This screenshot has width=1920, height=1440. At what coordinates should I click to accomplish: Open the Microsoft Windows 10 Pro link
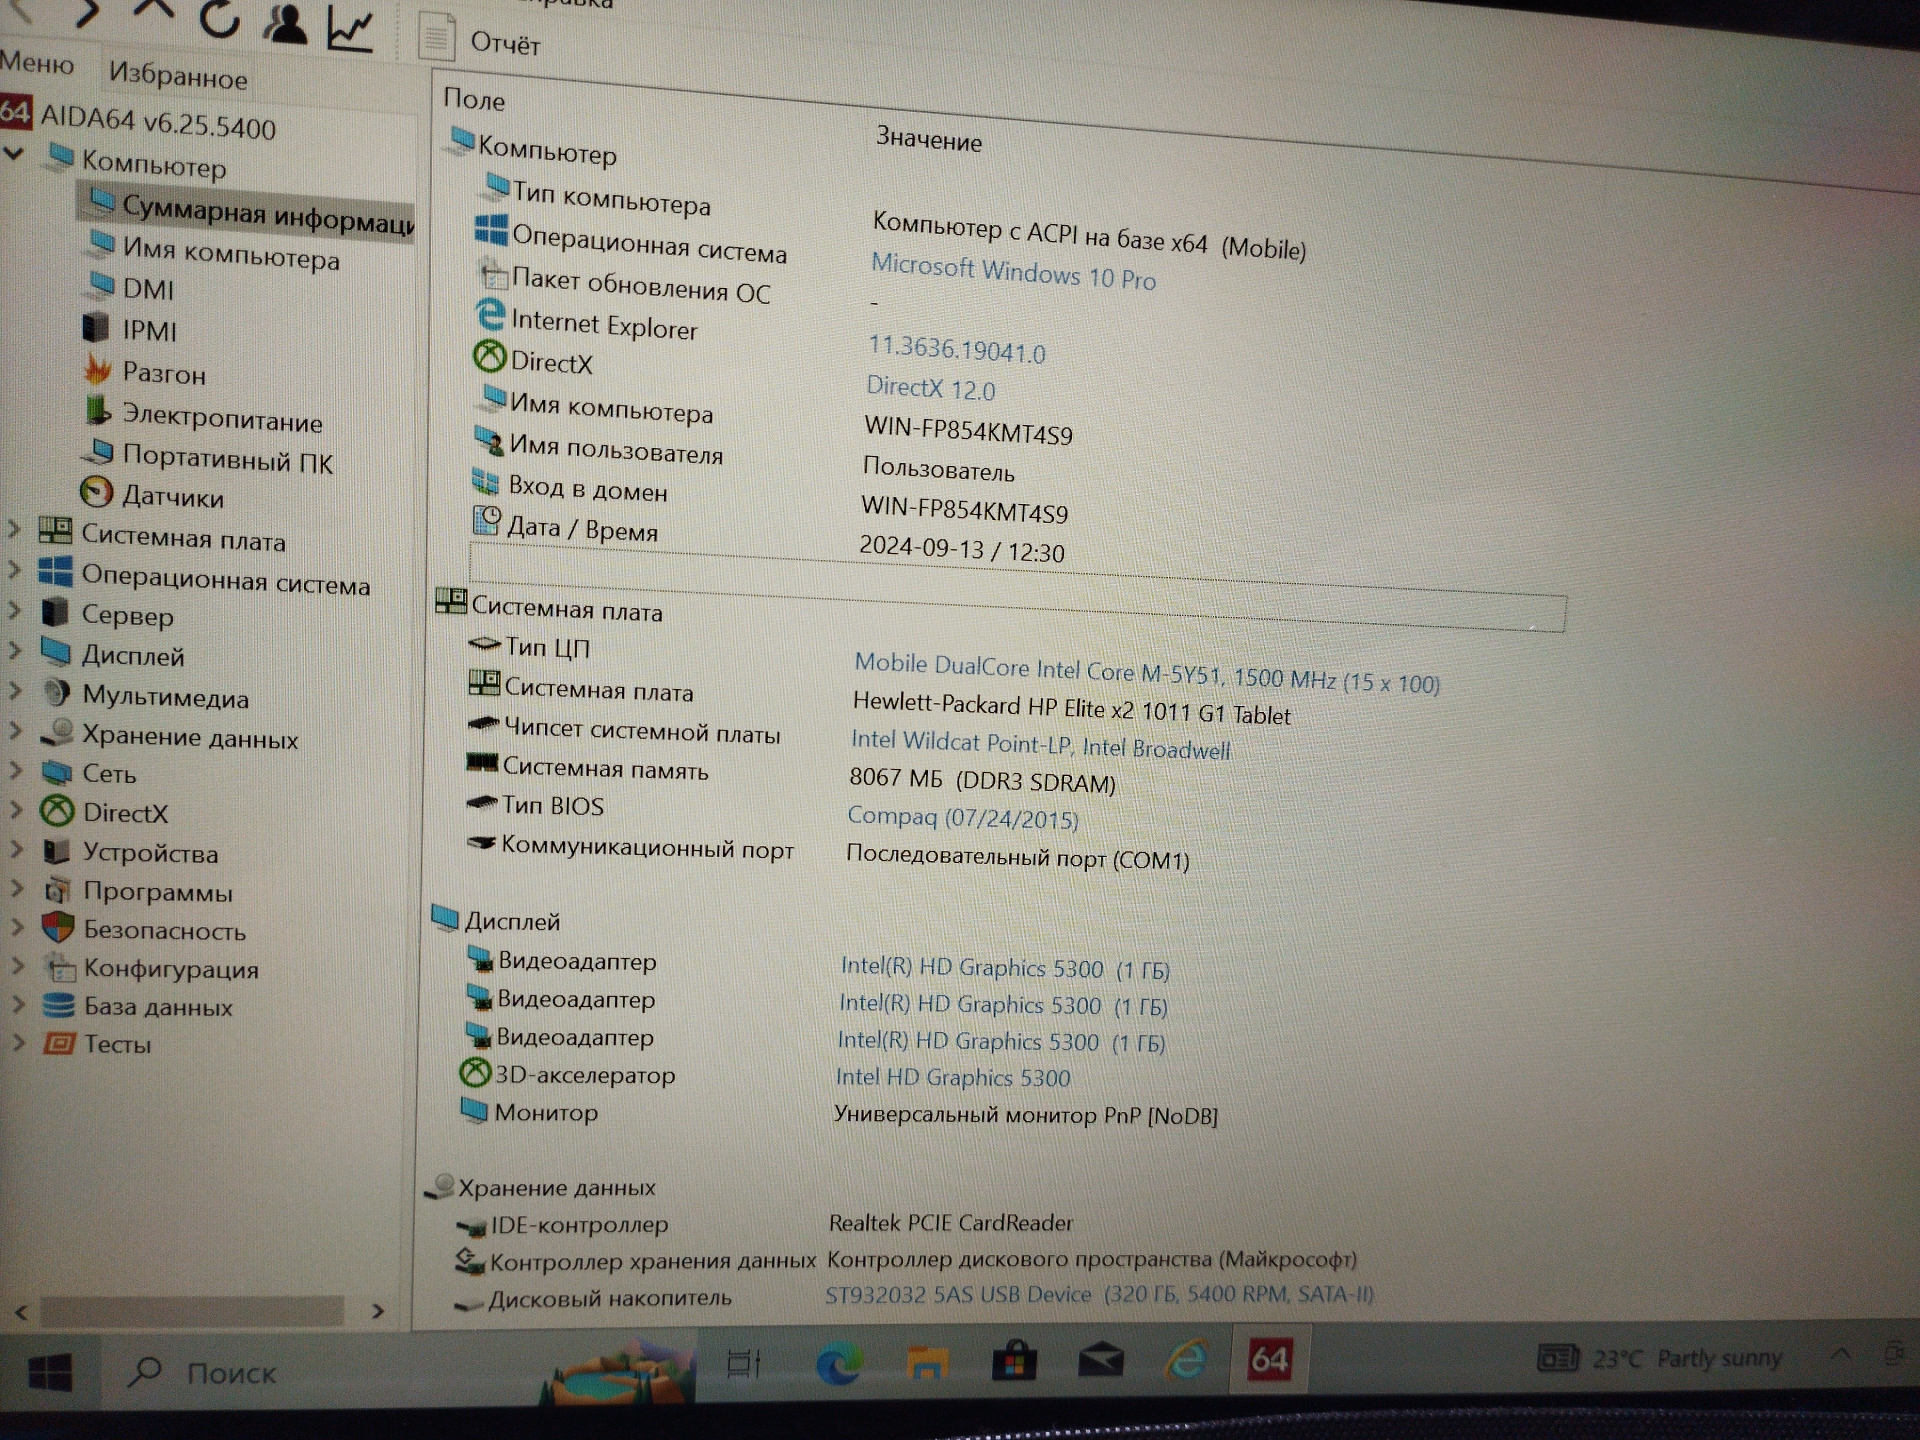[1013, 272]
